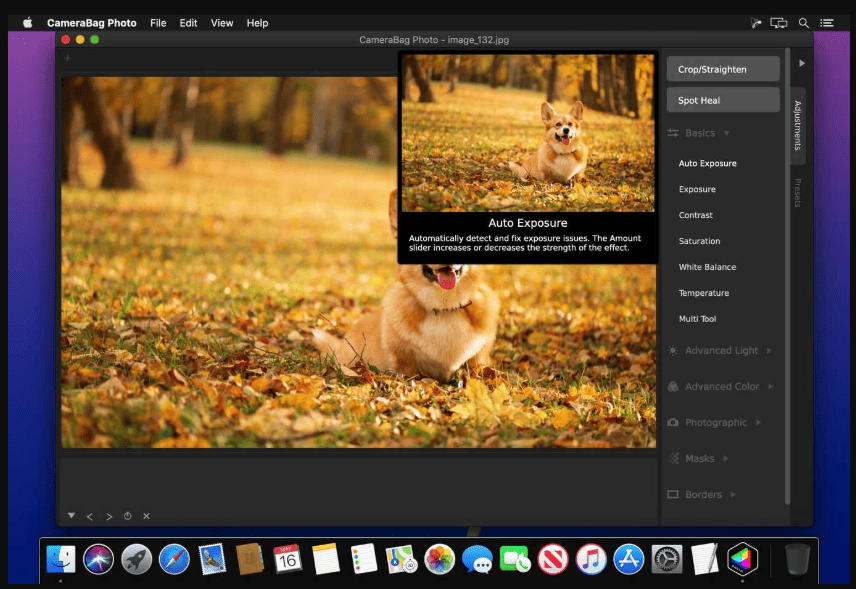Click the Basics sliders icon
The width and height of the screenshot is (856, 589).
coord(673,133)
